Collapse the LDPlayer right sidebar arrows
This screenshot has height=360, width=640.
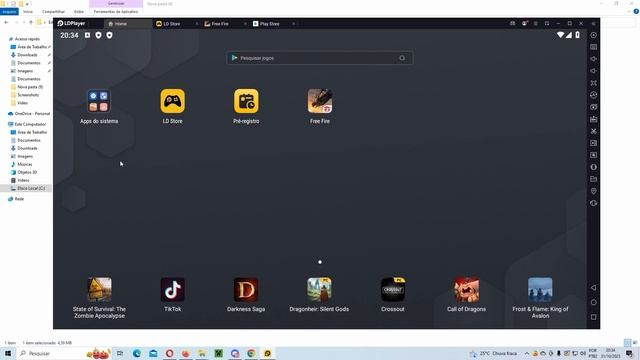coord(593,24)
